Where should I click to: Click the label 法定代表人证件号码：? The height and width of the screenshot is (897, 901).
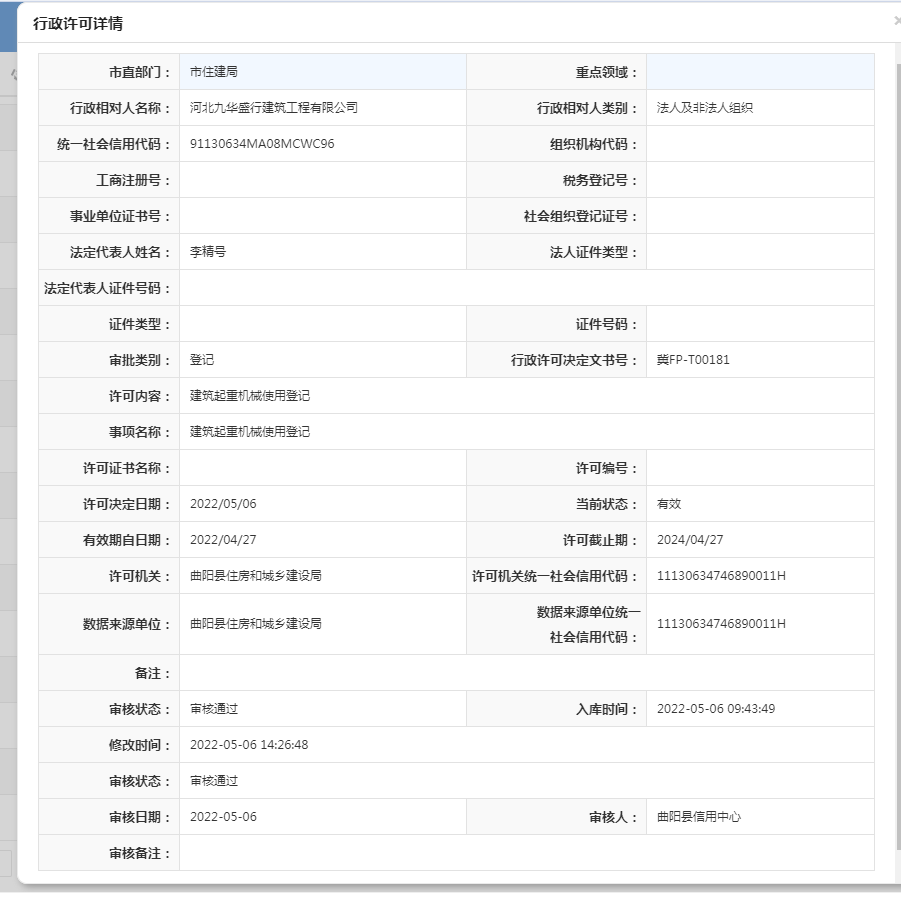[x=107, y=288]
